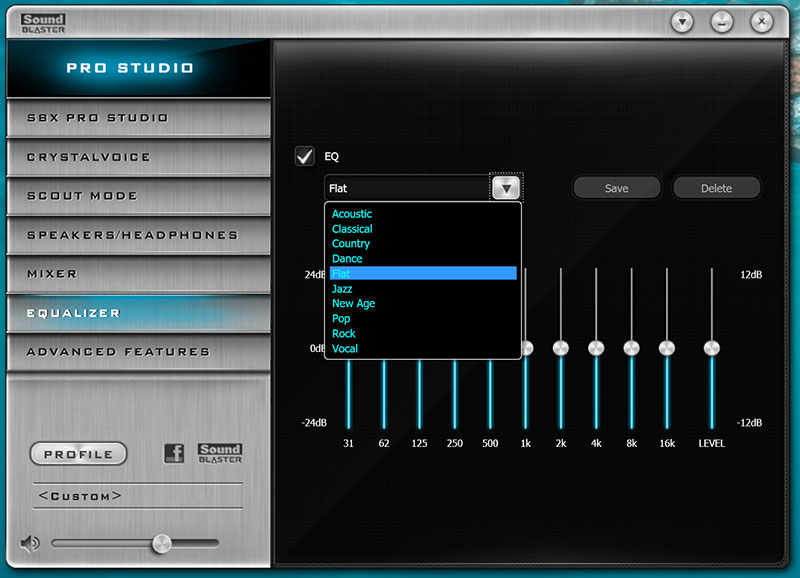The image size is (800, 578).
Task: Click the 16k band slider knob
Action: (667, 348)
